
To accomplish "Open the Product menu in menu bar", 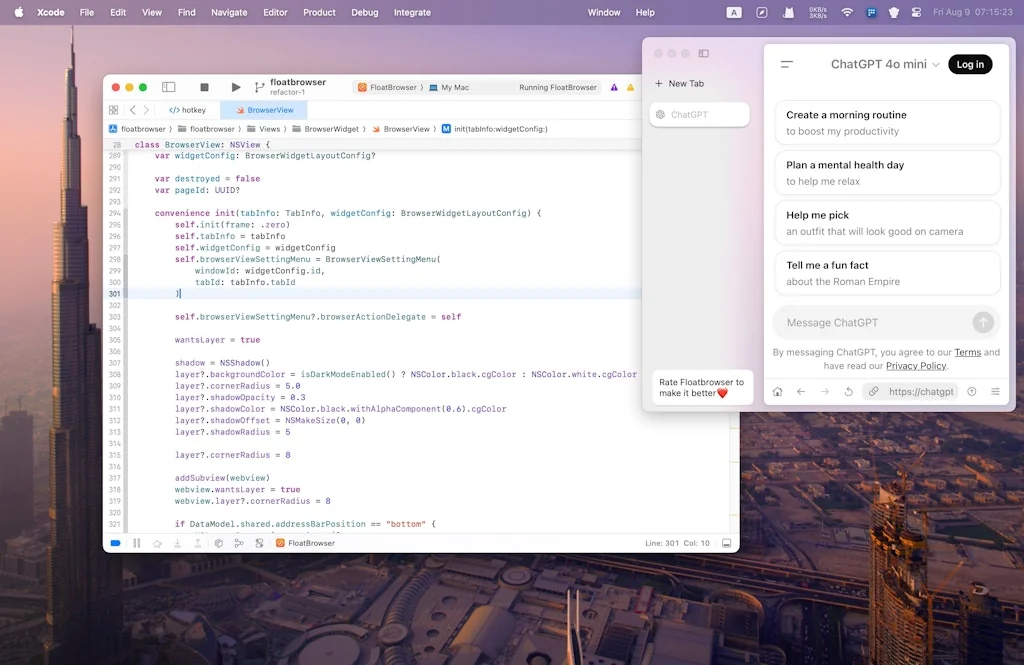I will click(x=319, y=12).
